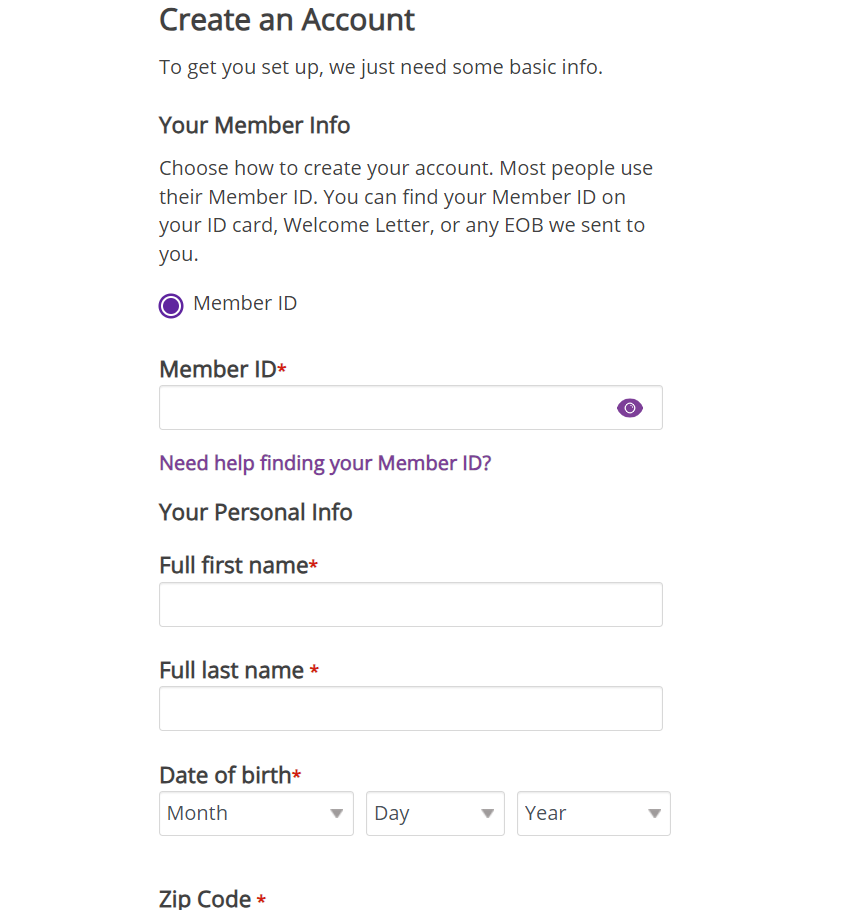Click the Full first name input field

(x=410, y=604)
